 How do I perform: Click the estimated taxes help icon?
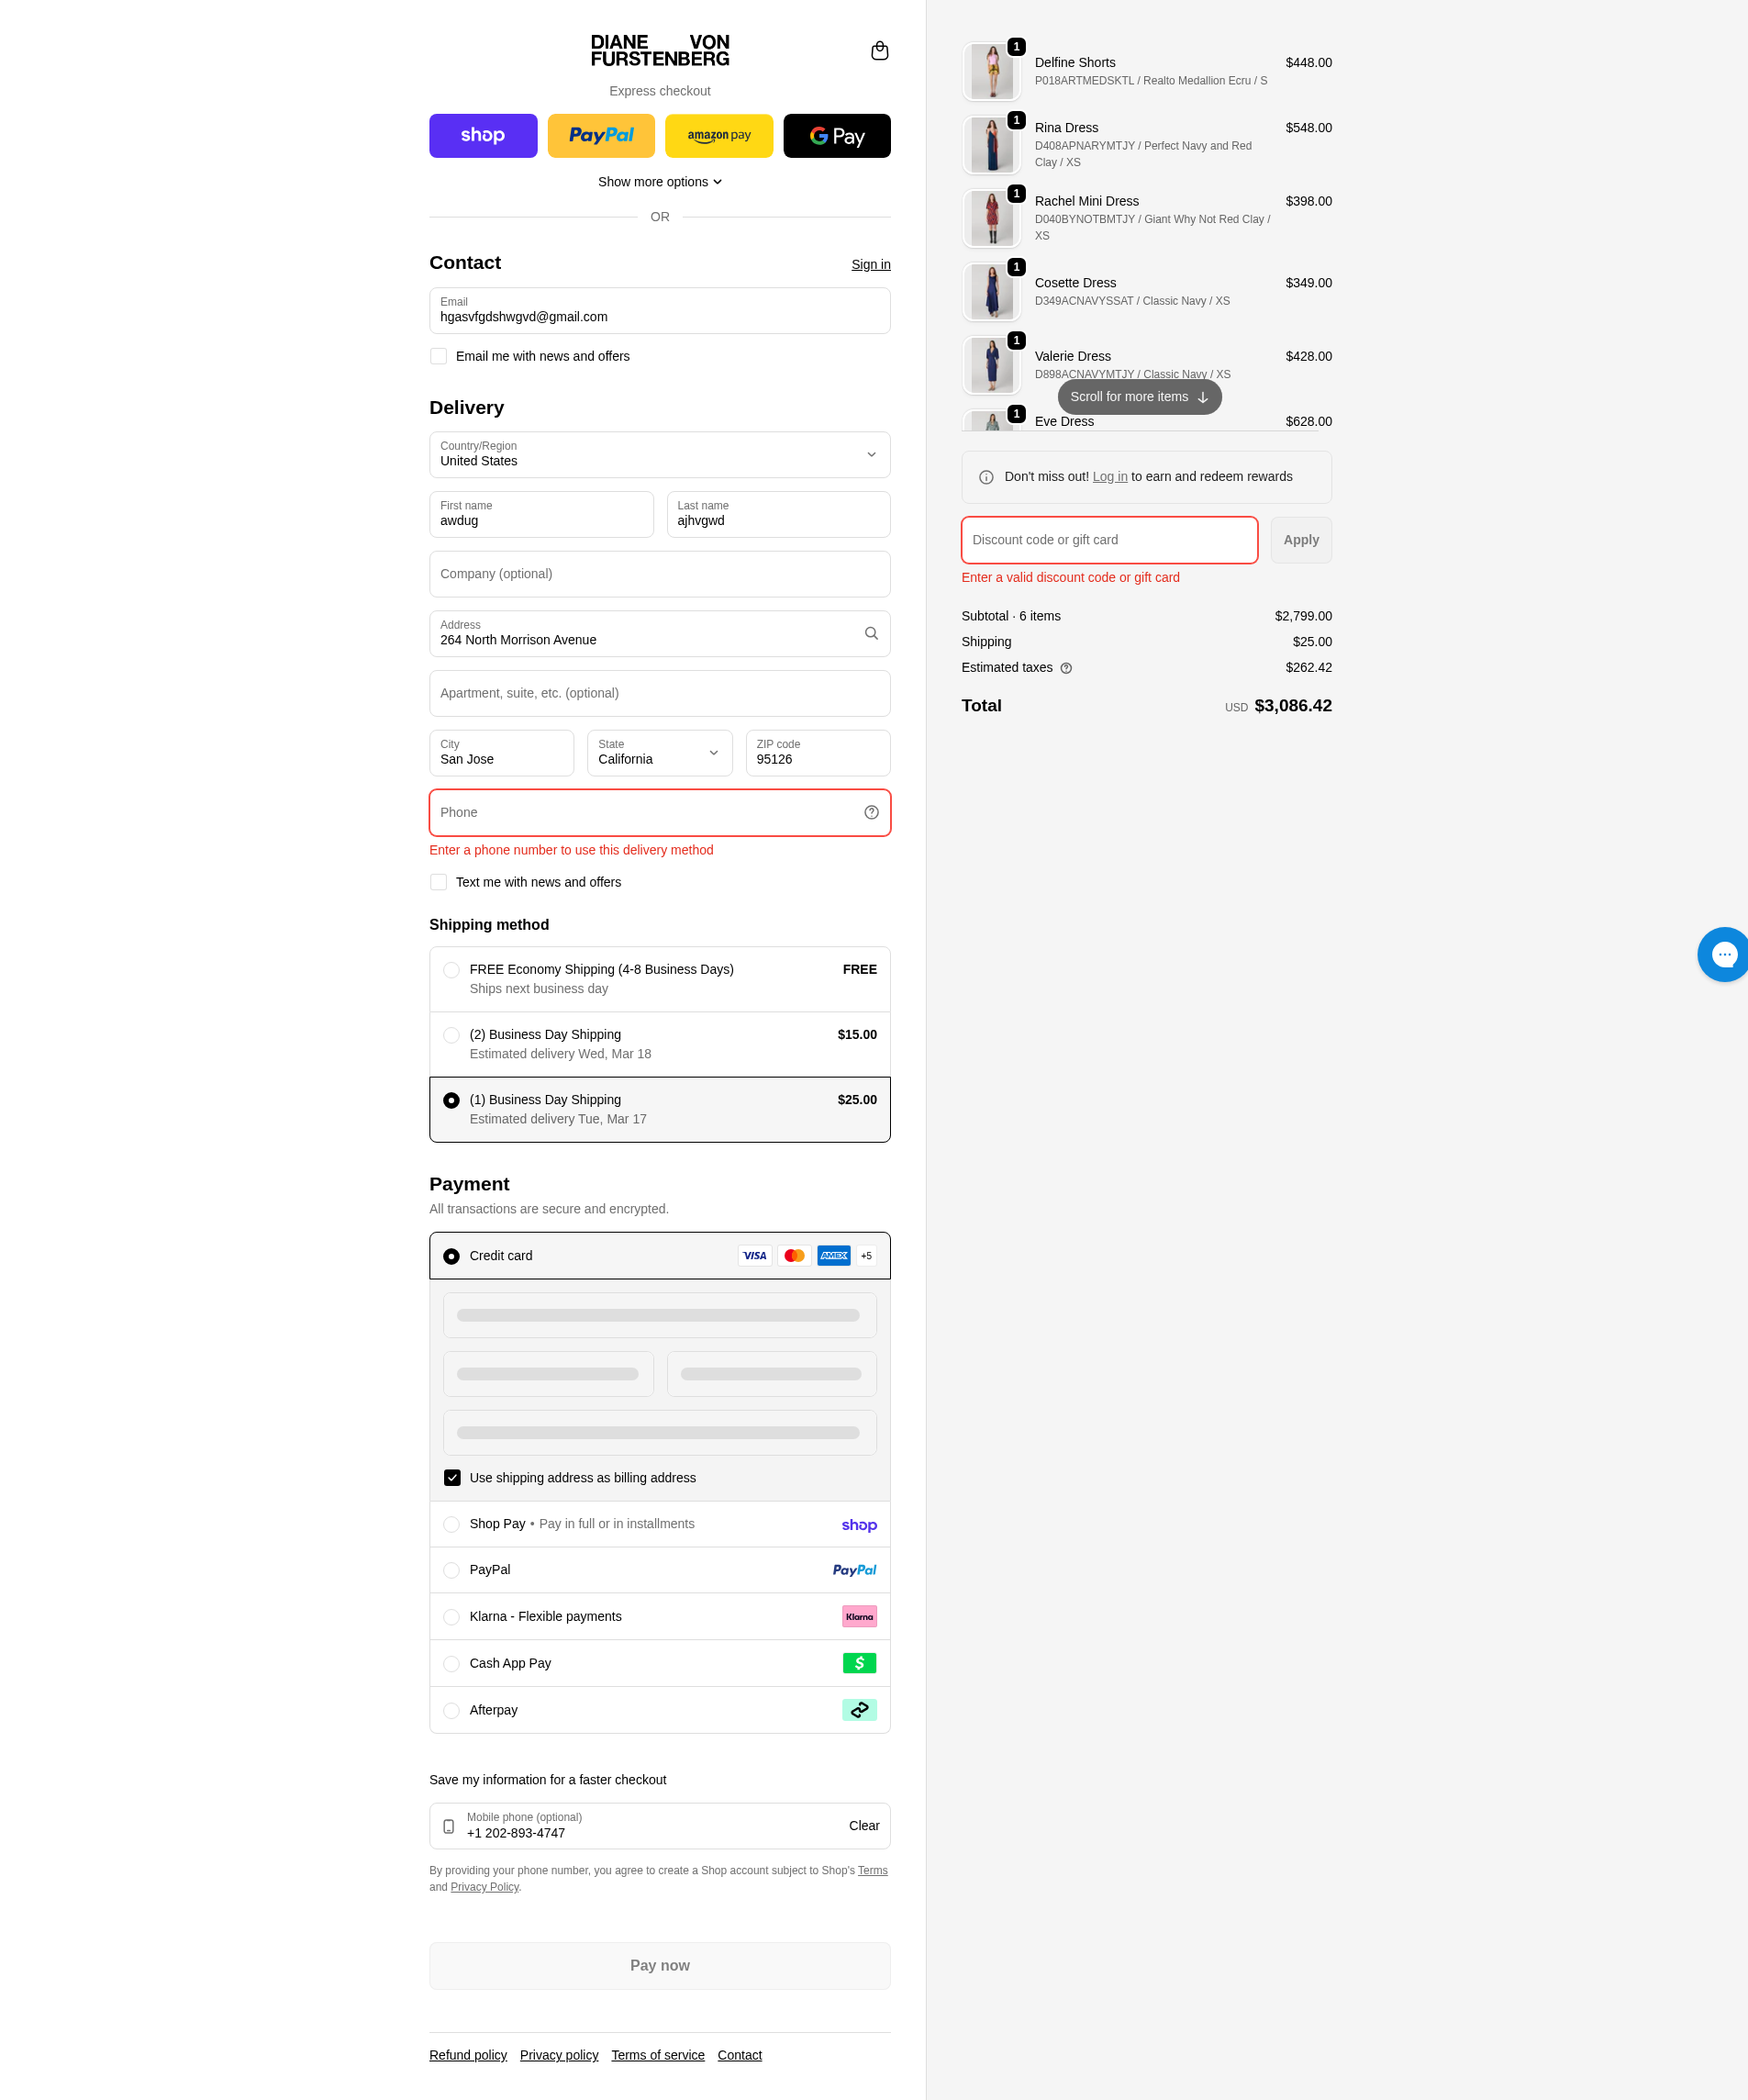click(1066, 668)
